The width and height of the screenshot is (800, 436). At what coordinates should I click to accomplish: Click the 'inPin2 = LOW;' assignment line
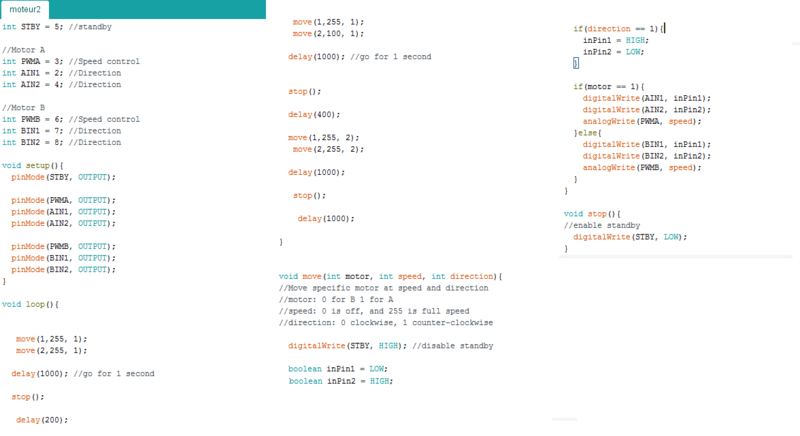(613, 52)
